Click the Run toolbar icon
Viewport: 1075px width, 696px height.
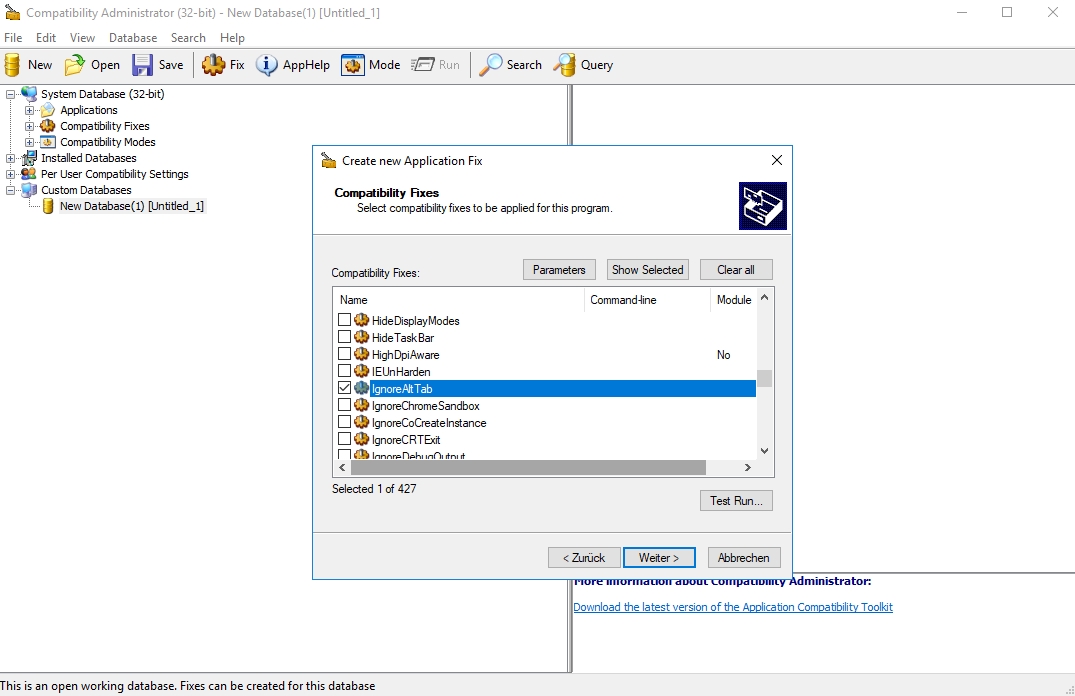click(x=422, y=65)
